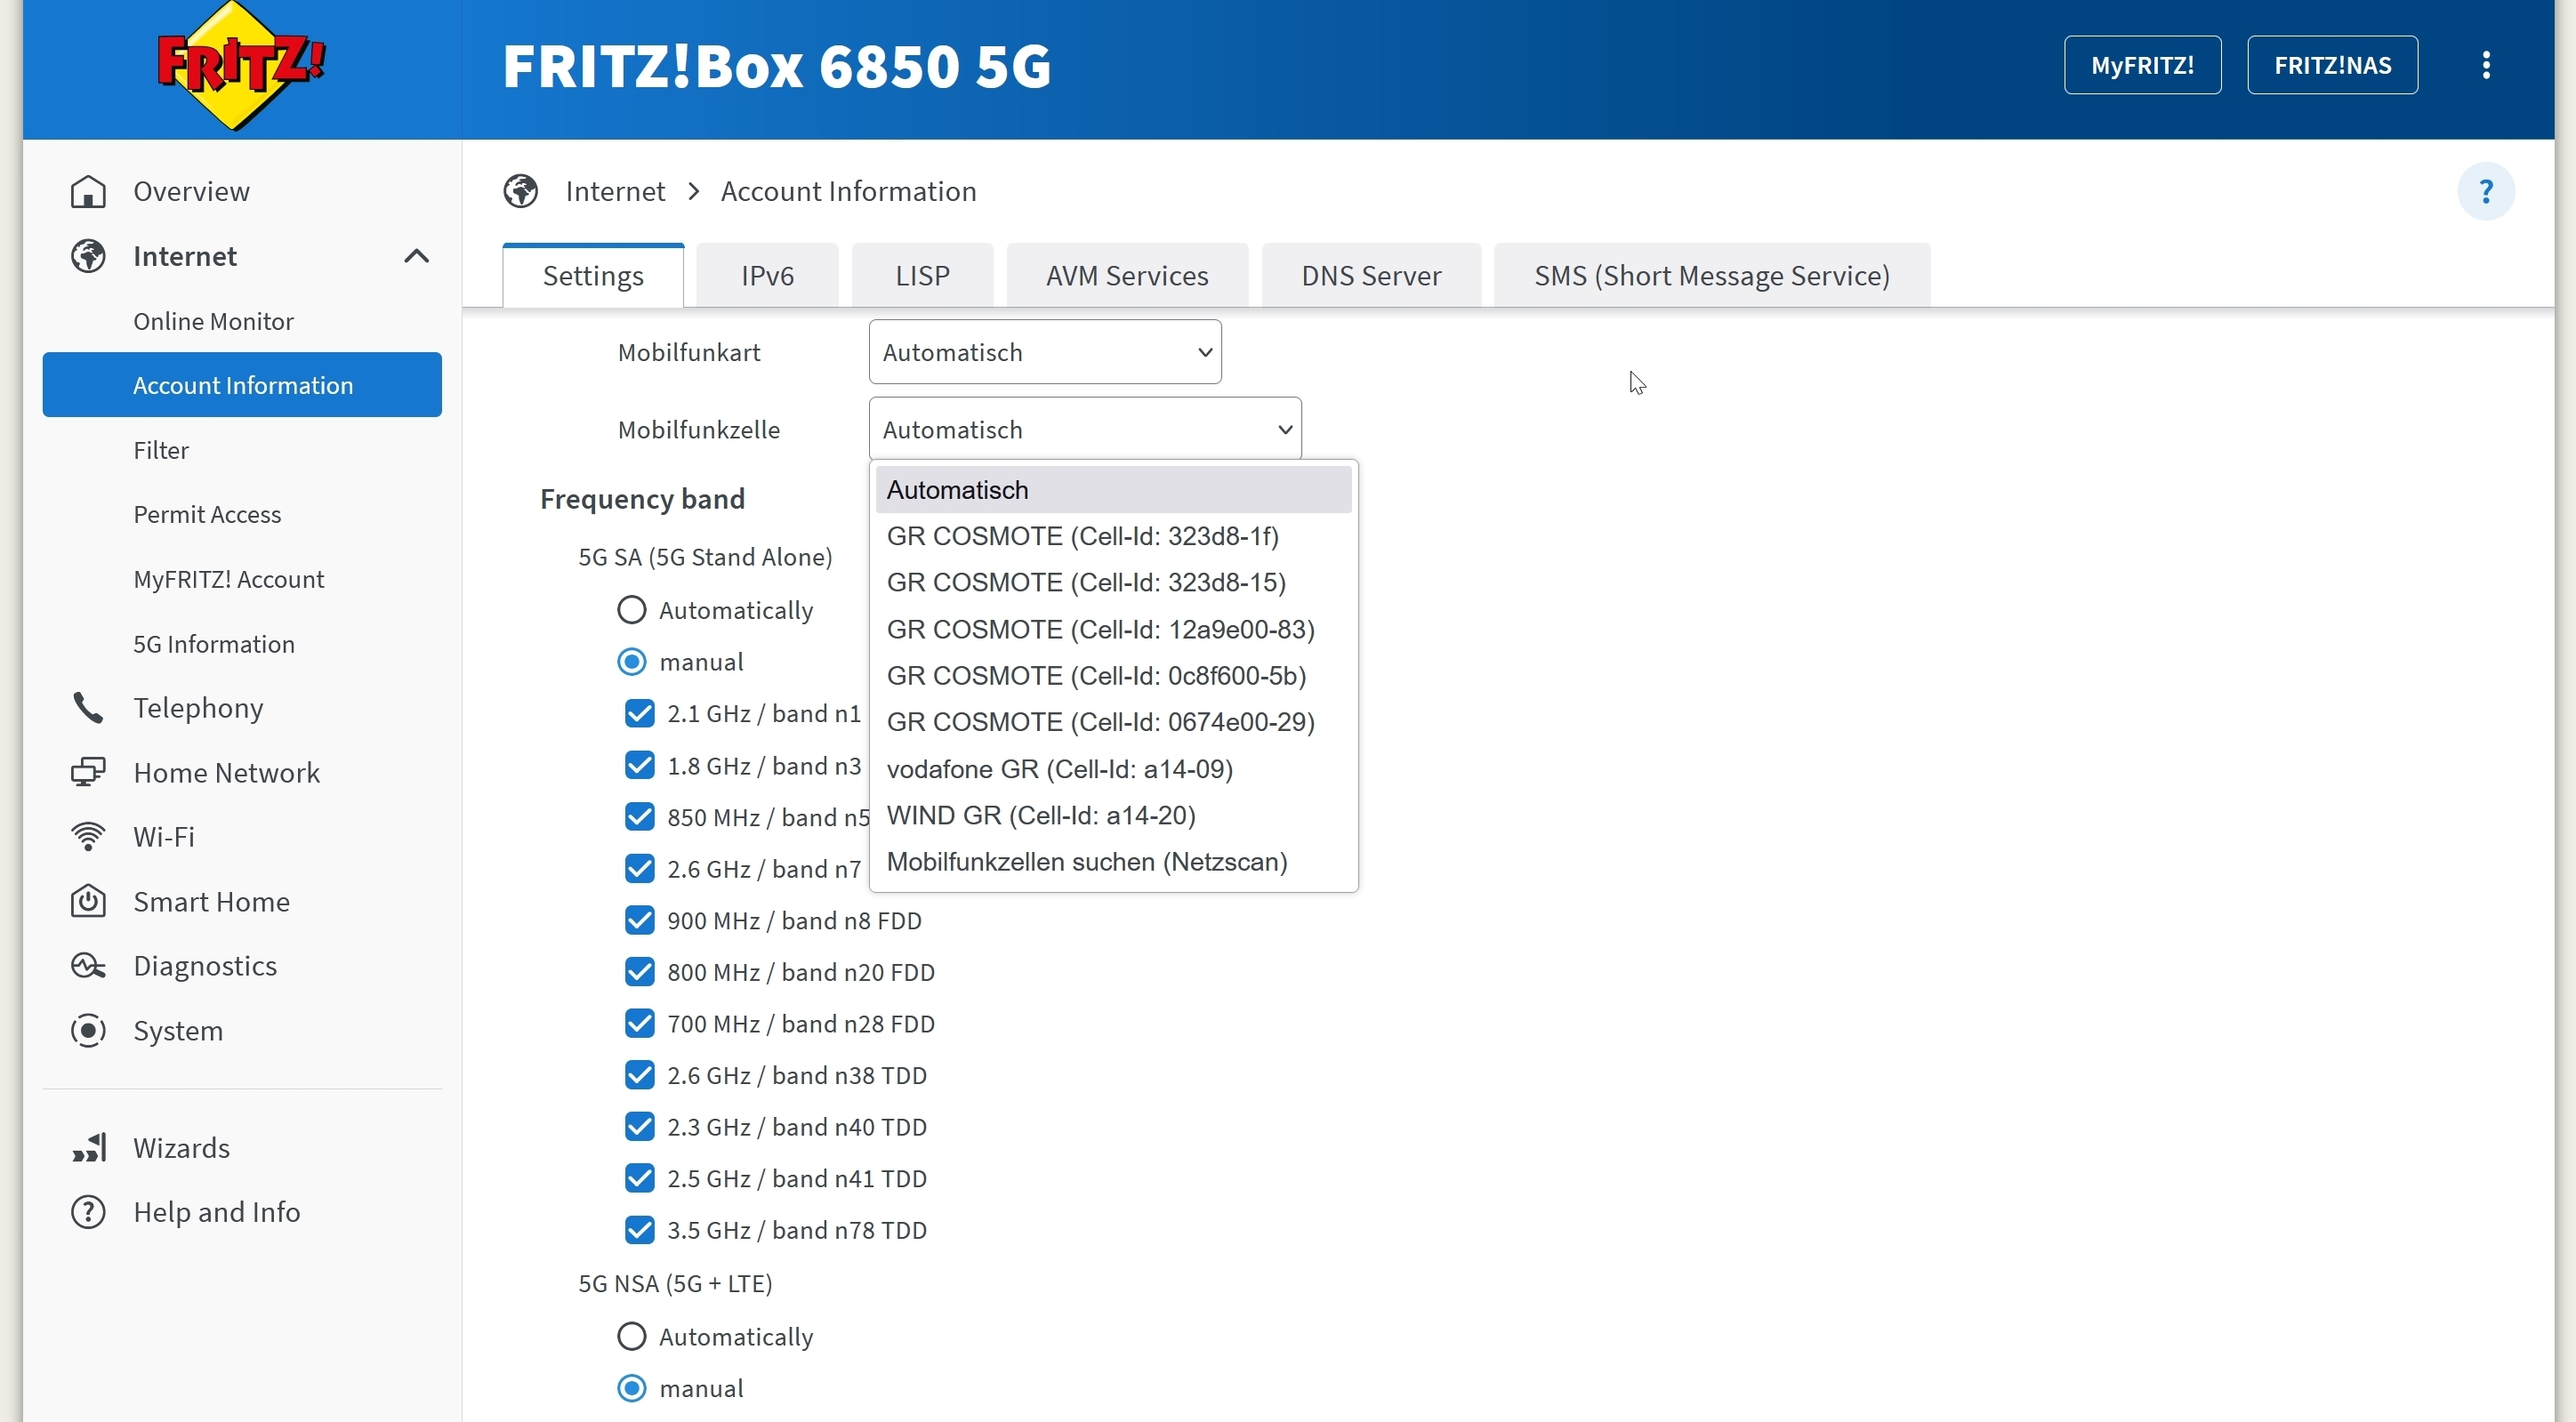Uncheck 2.3 GHz band n40 TDD
This screenshot has width=2576, height=1422.
(639, 1127)
